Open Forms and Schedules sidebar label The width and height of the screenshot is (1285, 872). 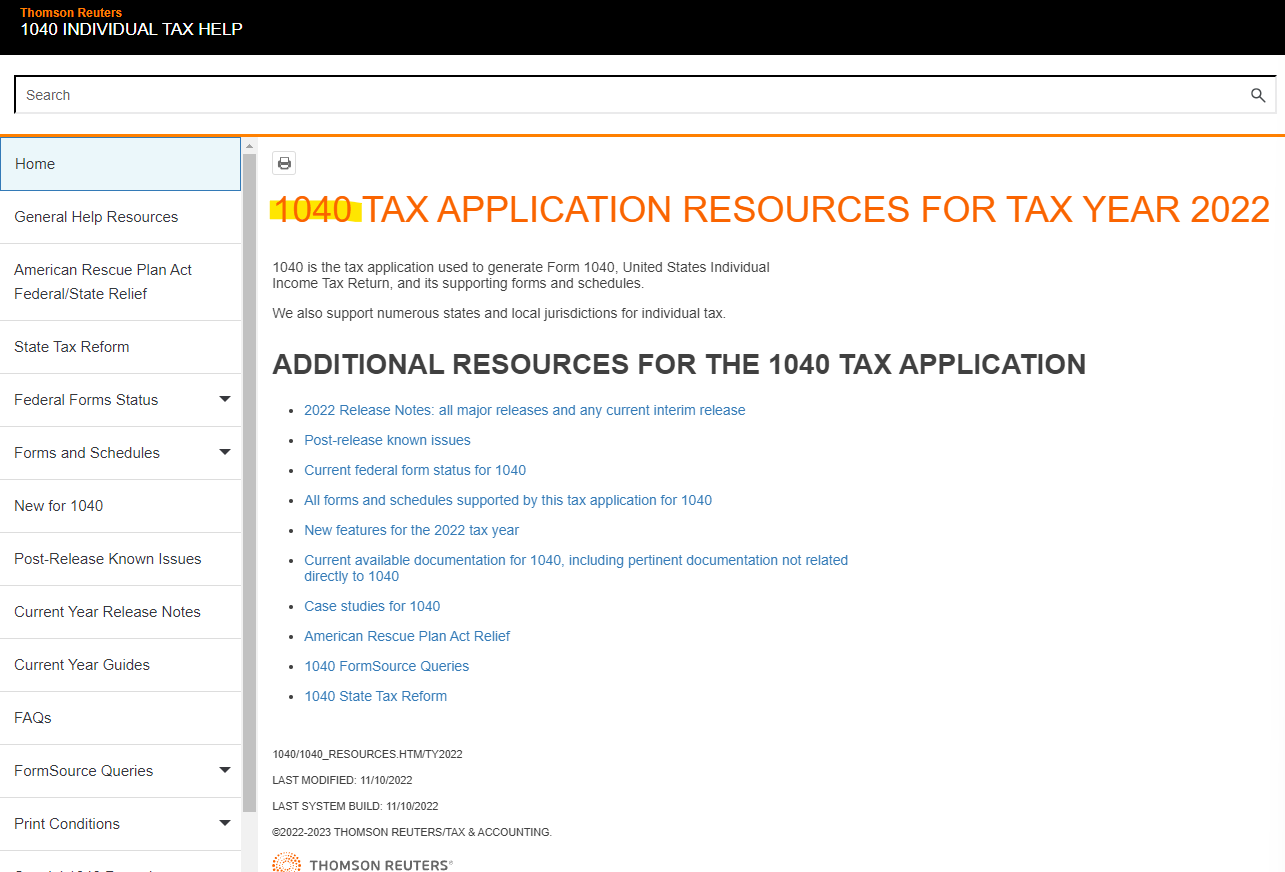tap(87, 453)
